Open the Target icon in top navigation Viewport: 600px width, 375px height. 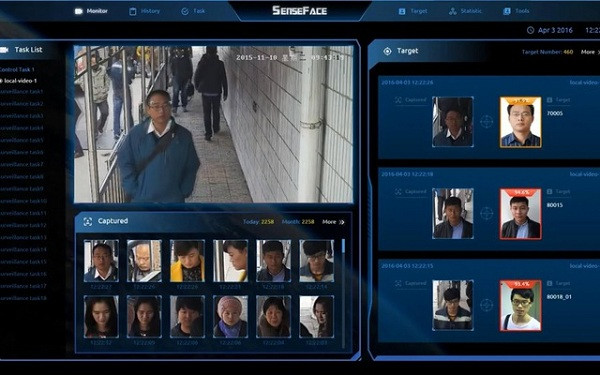coord(402,11)
